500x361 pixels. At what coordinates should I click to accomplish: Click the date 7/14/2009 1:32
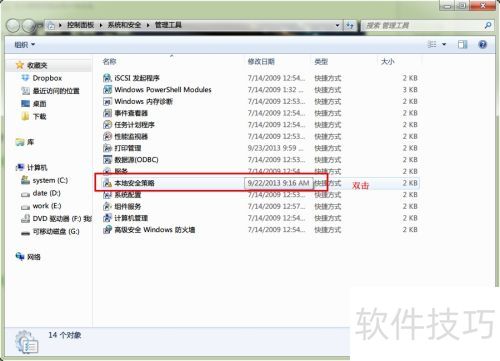pos(275,90)
